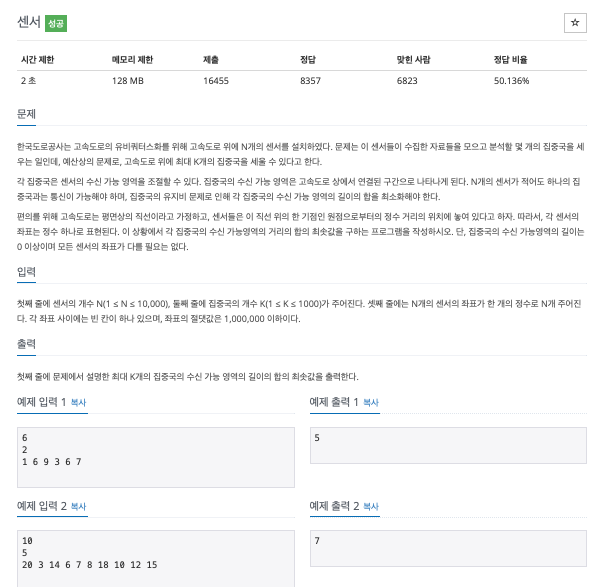616x587 pixels.
Task: Click the 예제 입력 1 heading
Action: coord(41,402)
